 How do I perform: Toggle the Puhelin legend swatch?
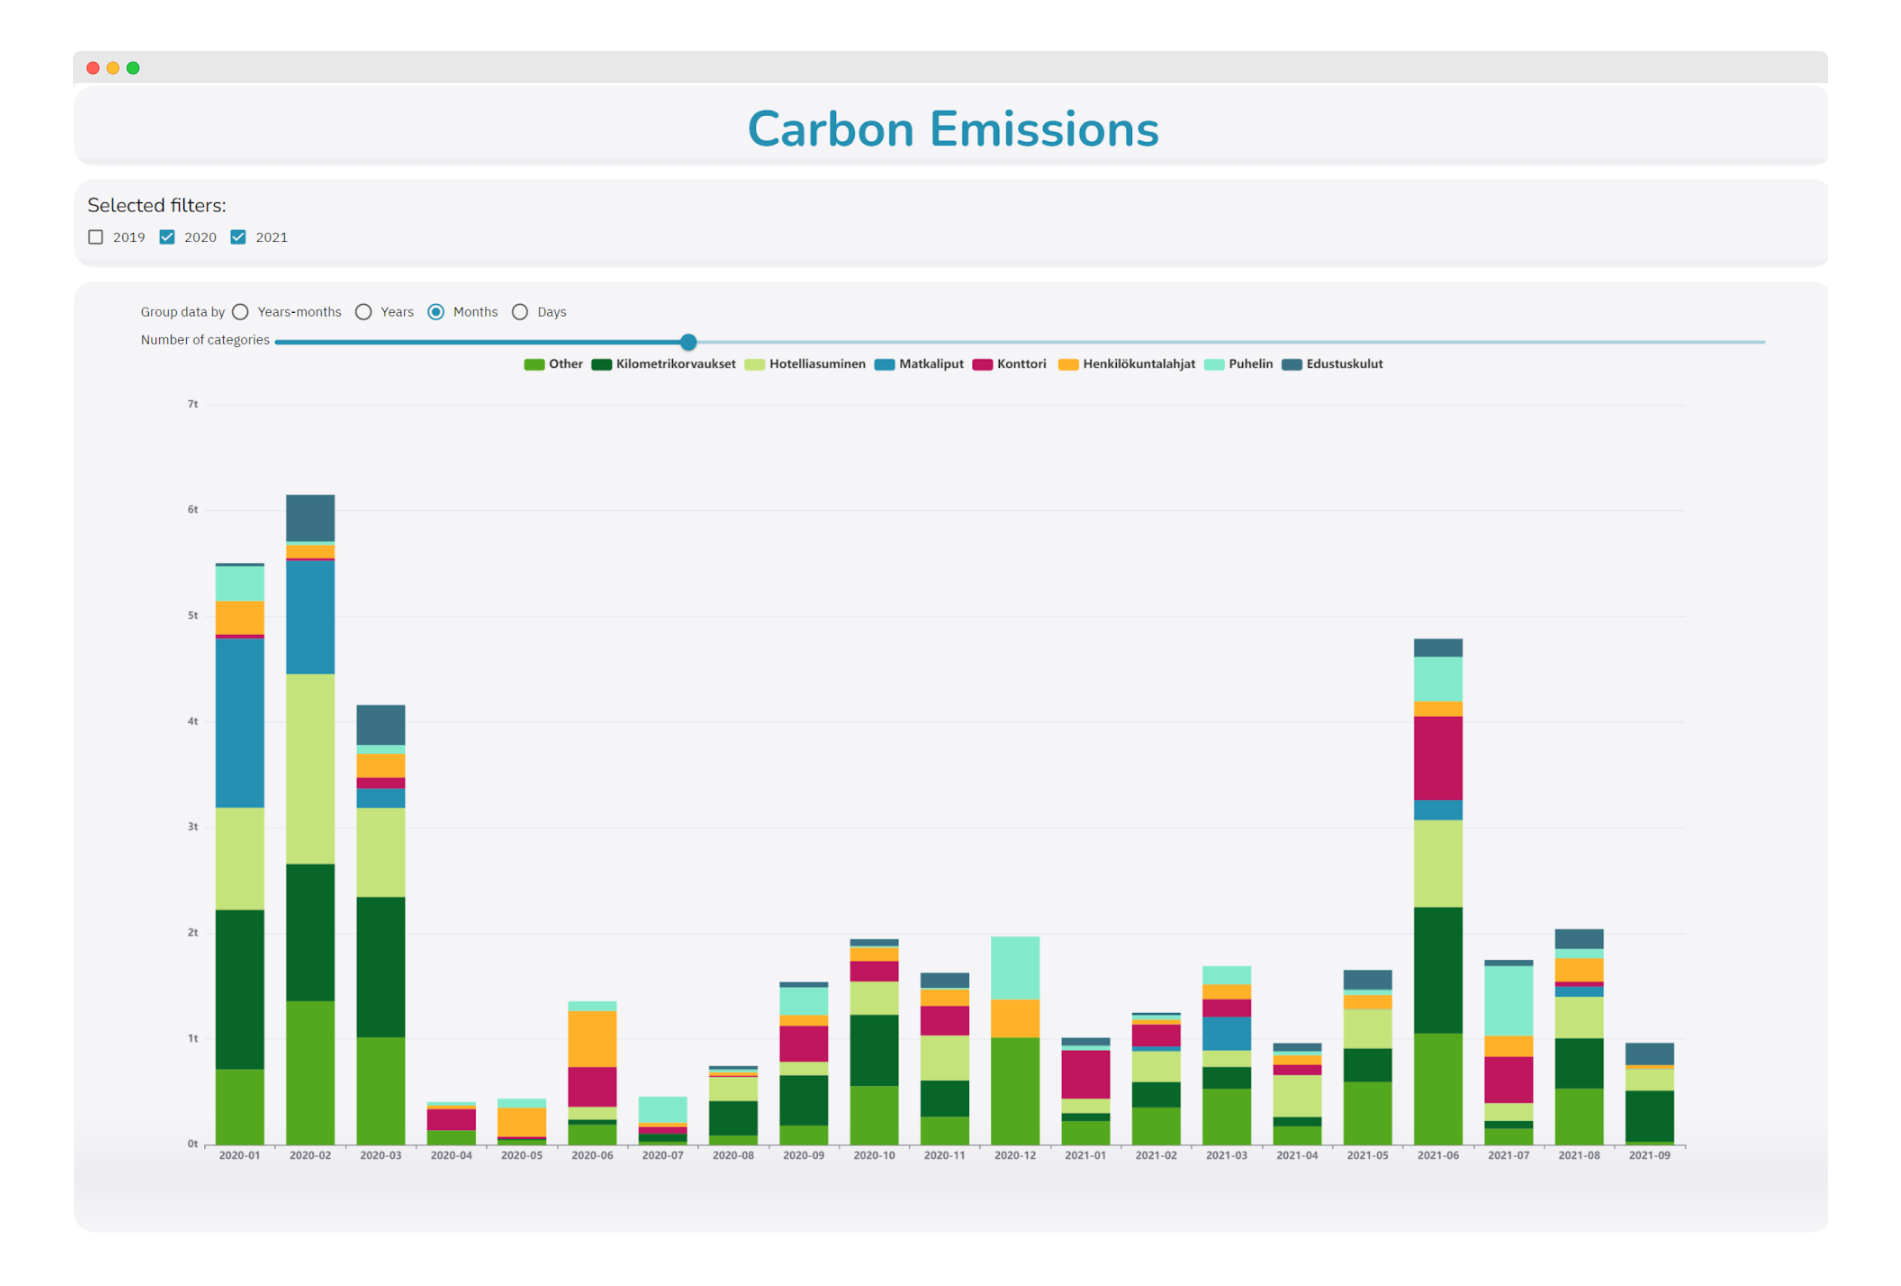(1214, 365)
